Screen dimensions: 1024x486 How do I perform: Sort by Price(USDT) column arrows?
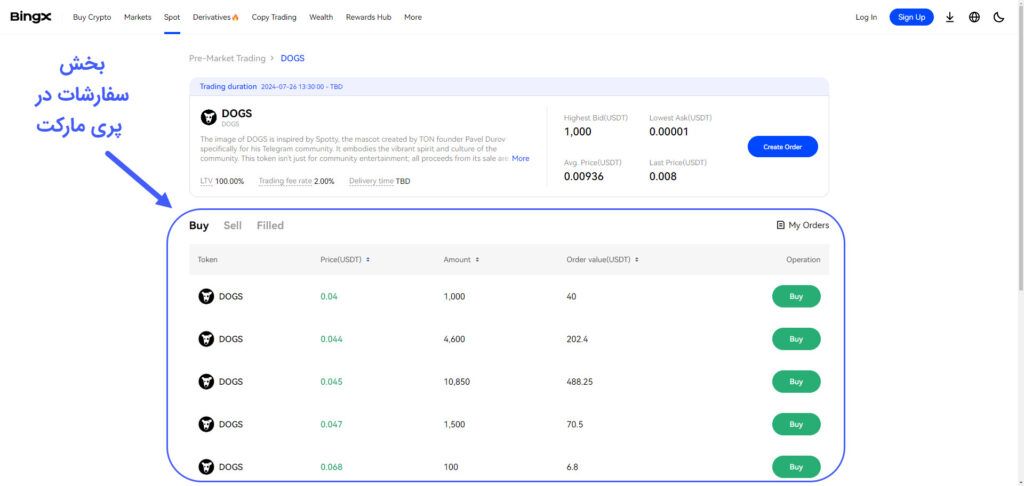click(x=368, y=260)
